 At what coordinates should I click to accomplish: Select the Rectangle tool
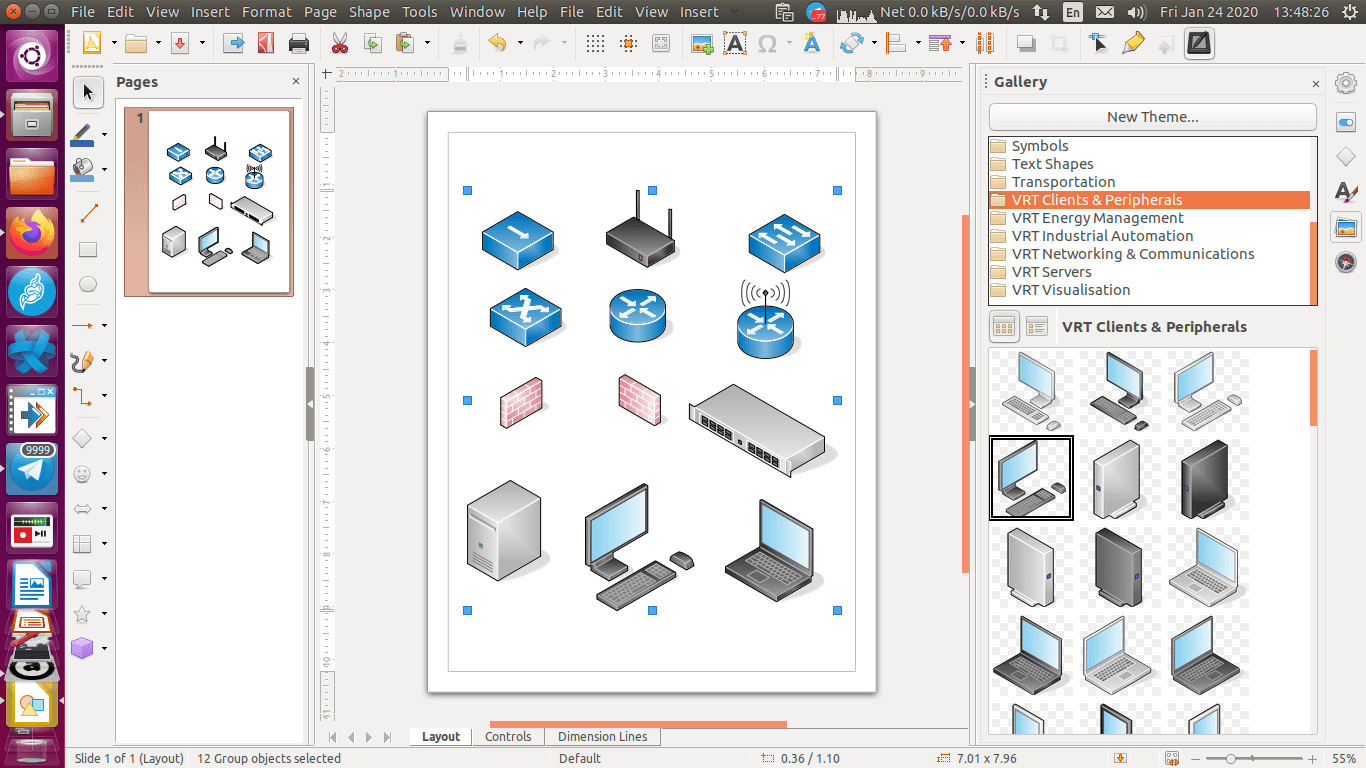pyautogui.click(x=88, y=249)
